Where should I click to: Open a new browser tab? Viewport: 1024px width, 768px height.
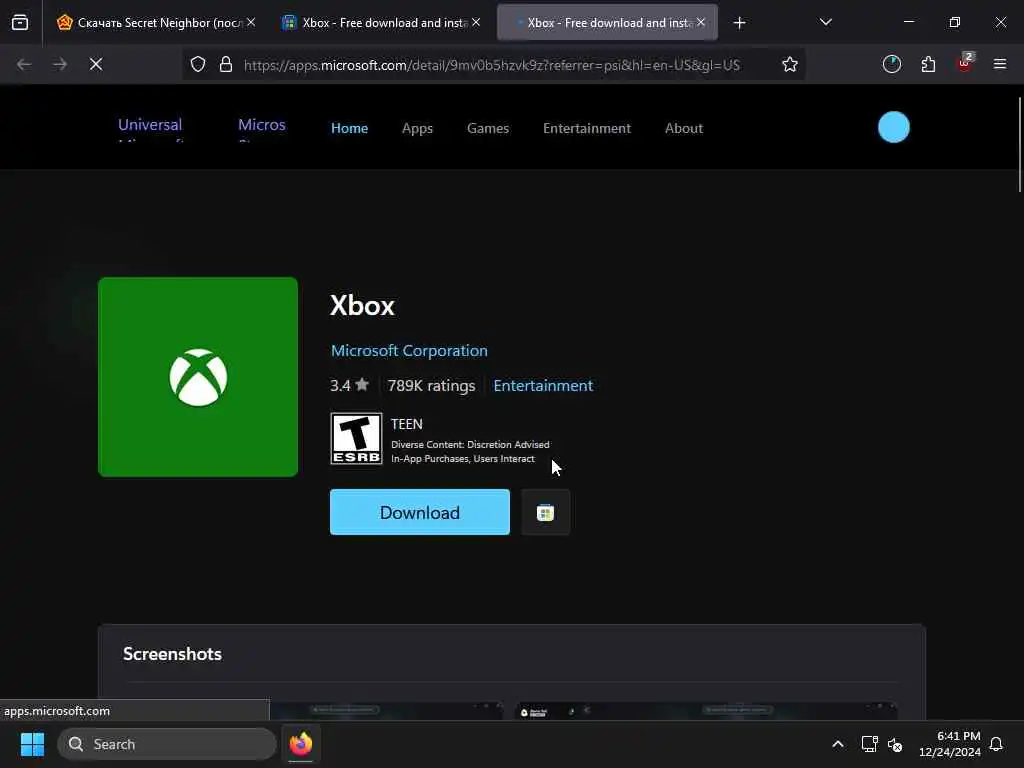pos(739,23)
